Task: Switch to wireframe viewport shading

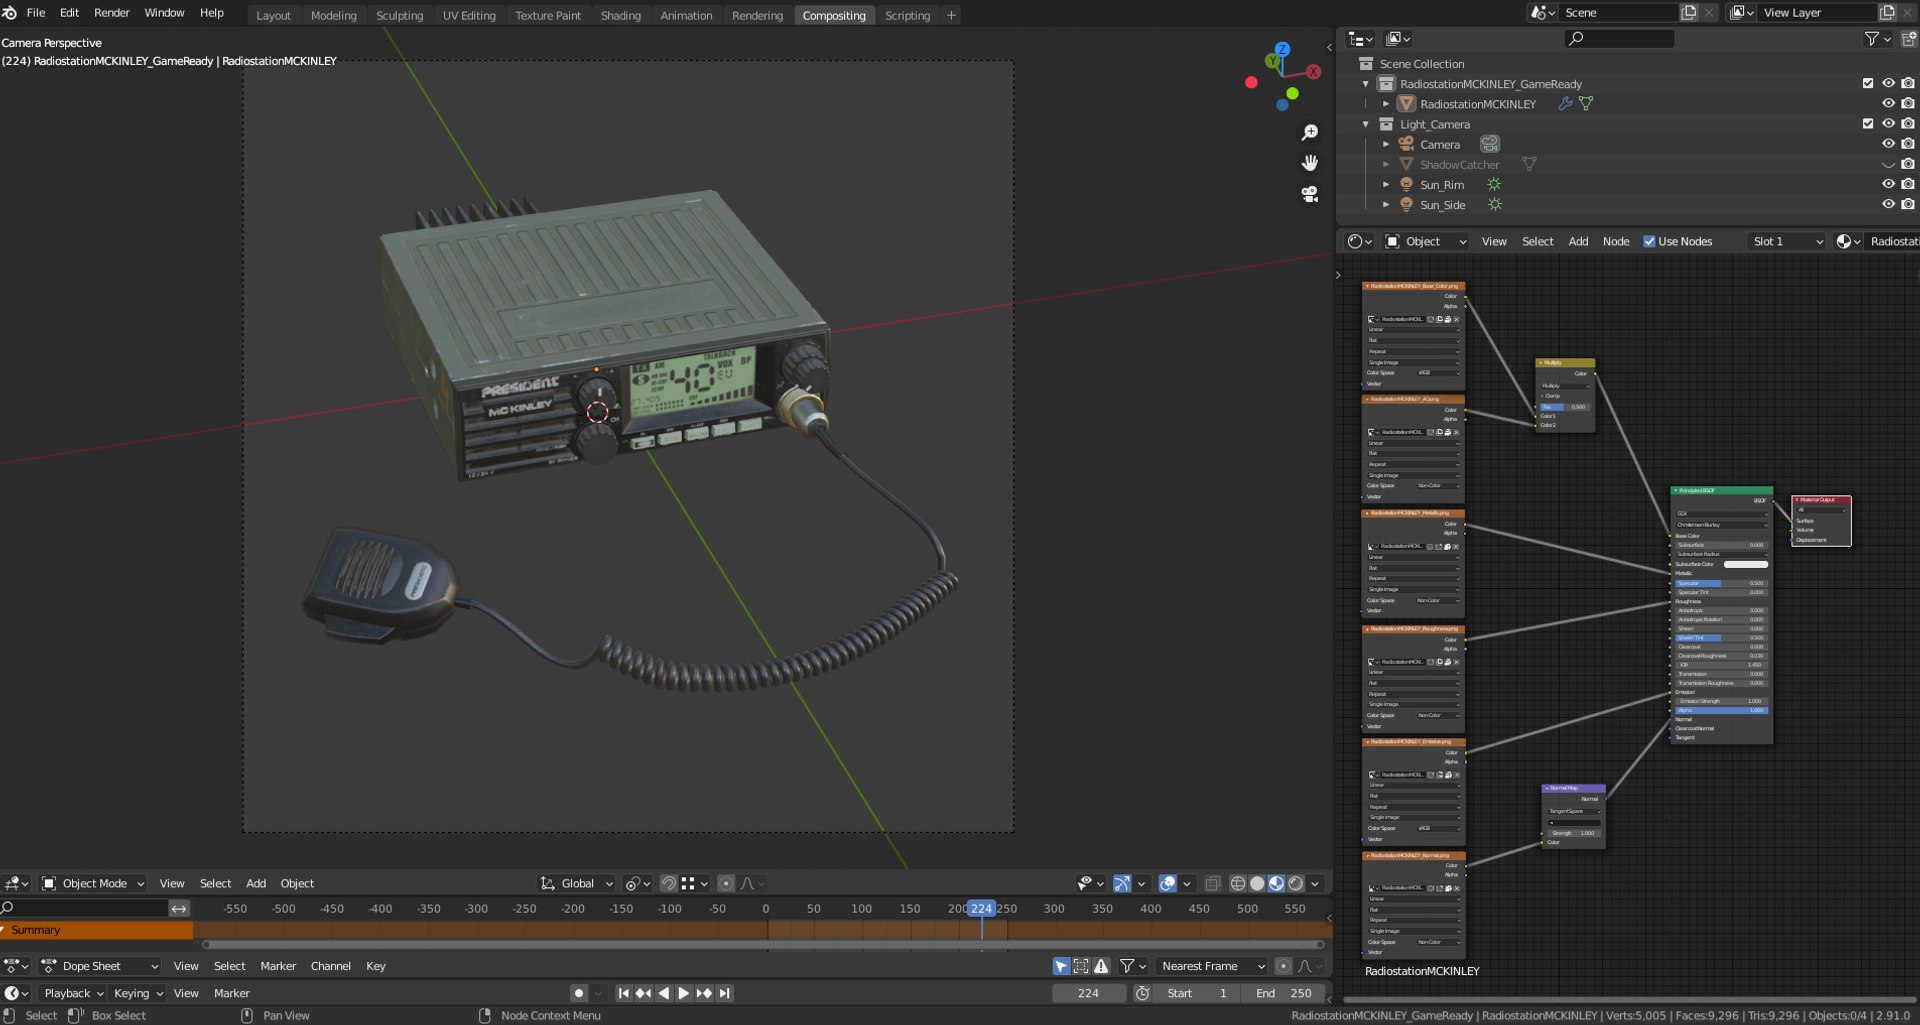Action: point(1238,883)
